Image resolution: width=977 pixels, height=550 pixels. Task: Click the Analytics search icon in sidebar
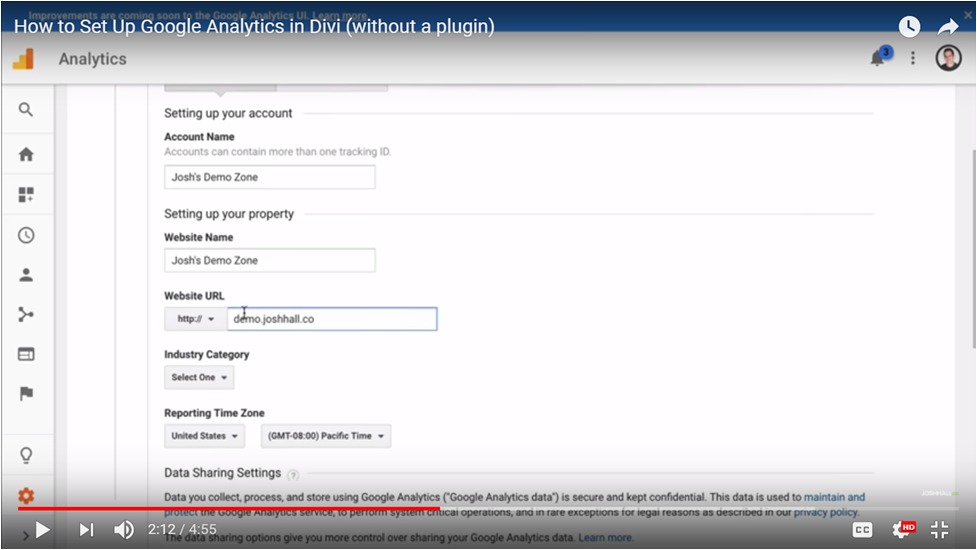point(26,110)
